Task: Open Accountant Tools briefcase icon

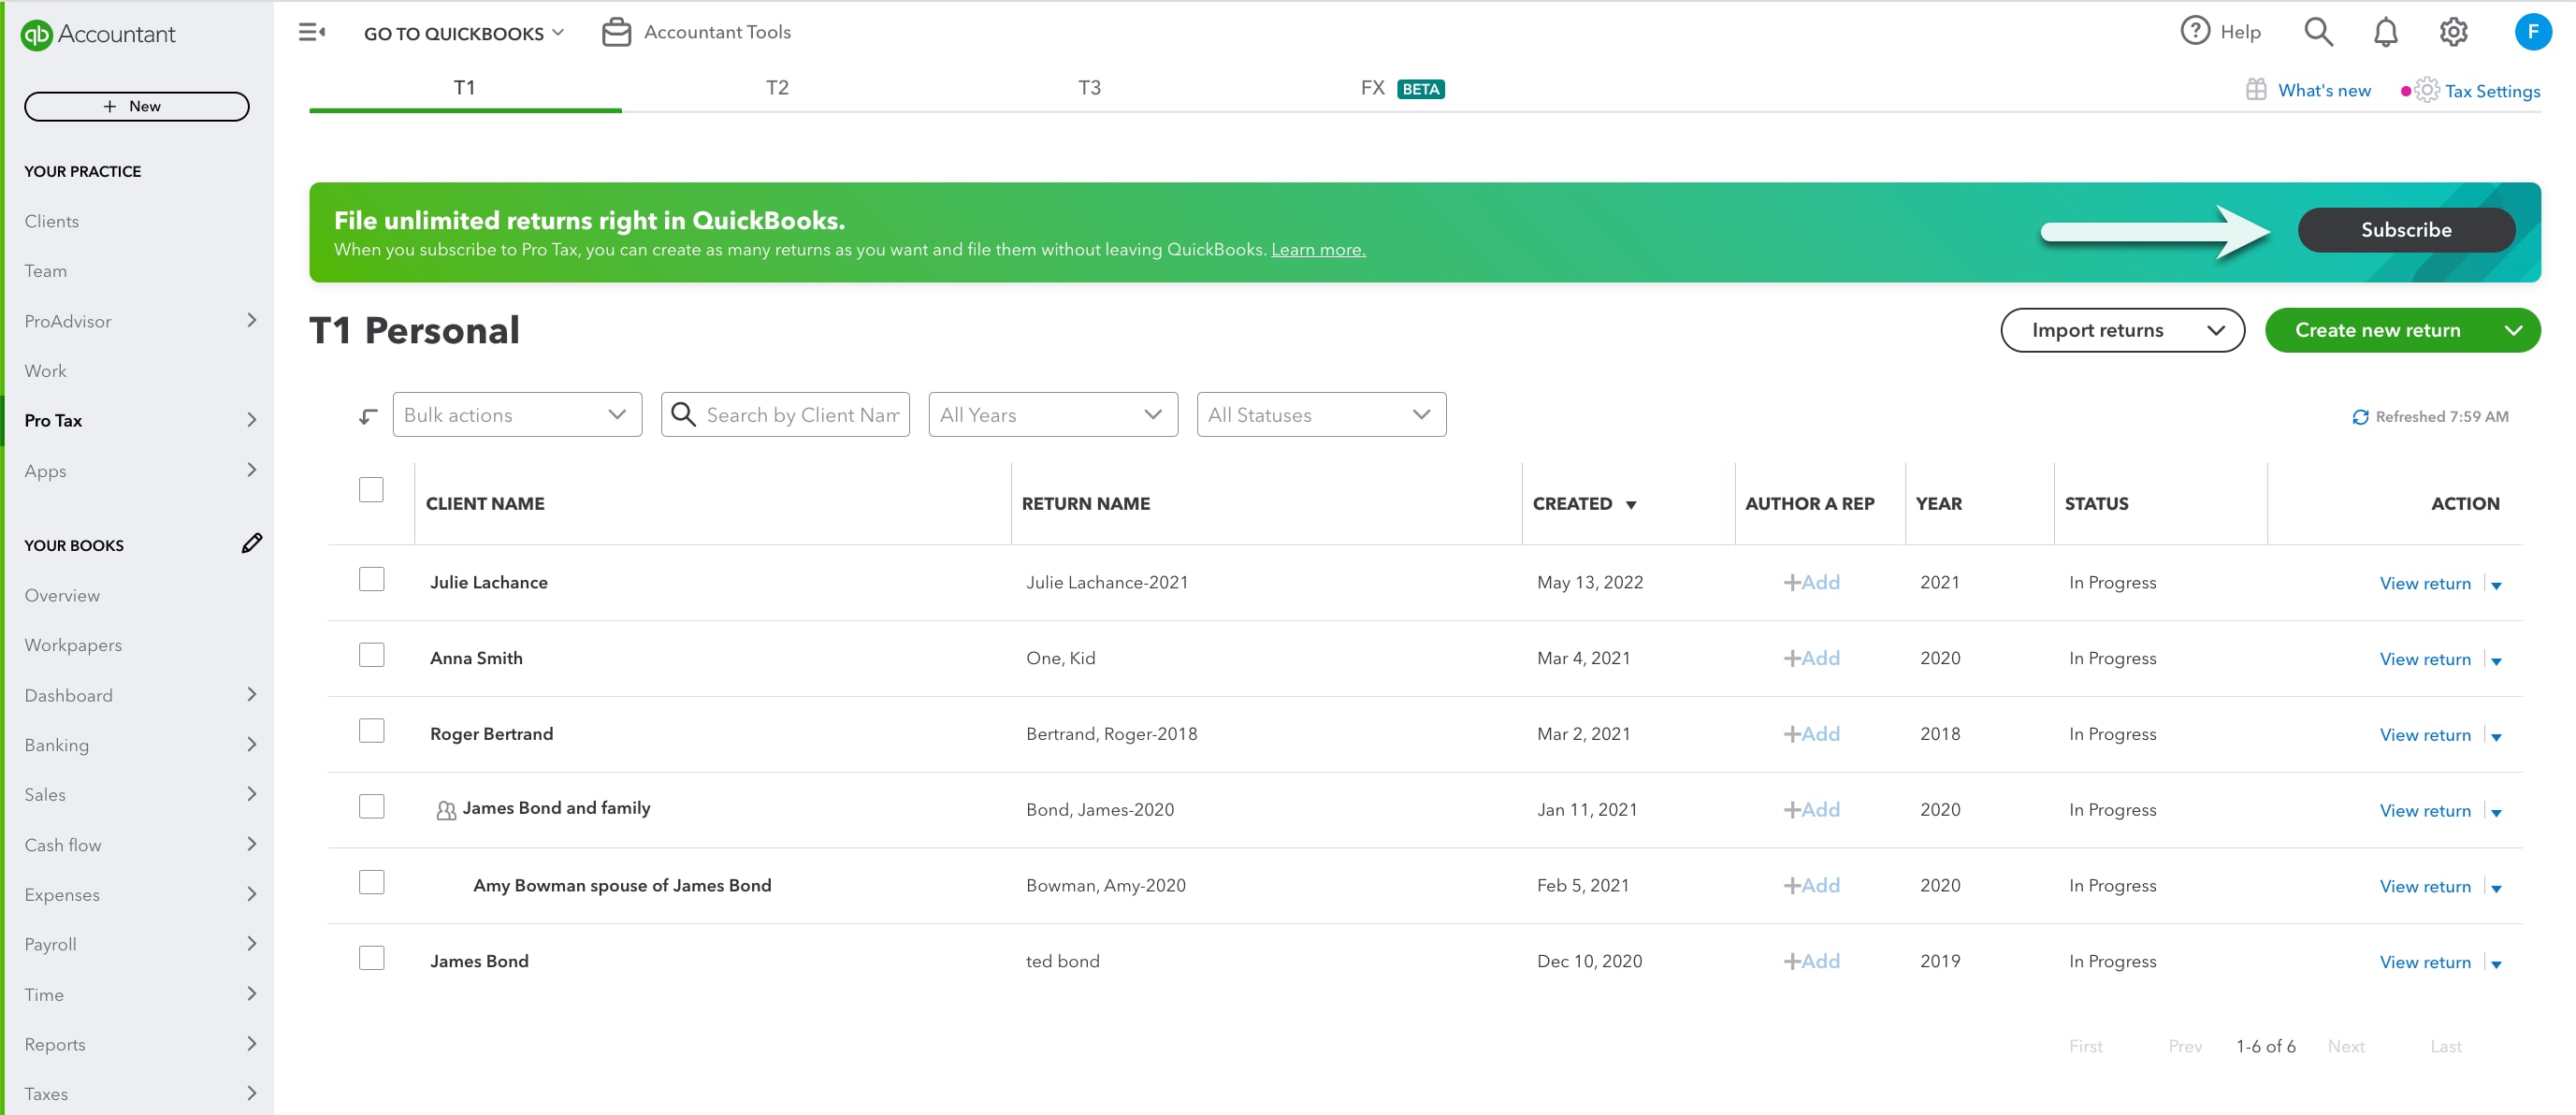Action: (x=616, y=32)
